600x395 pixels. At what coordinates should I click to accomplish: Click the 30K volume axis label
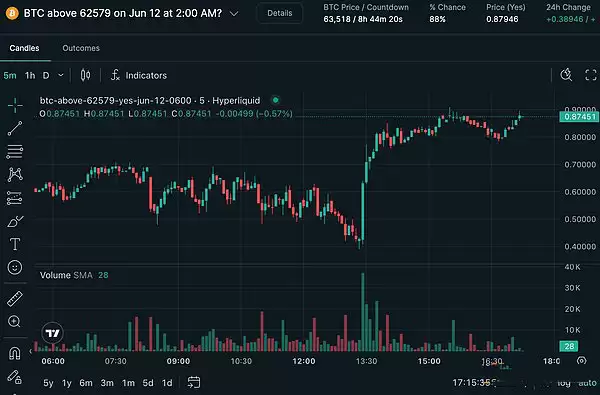[572, 288]
